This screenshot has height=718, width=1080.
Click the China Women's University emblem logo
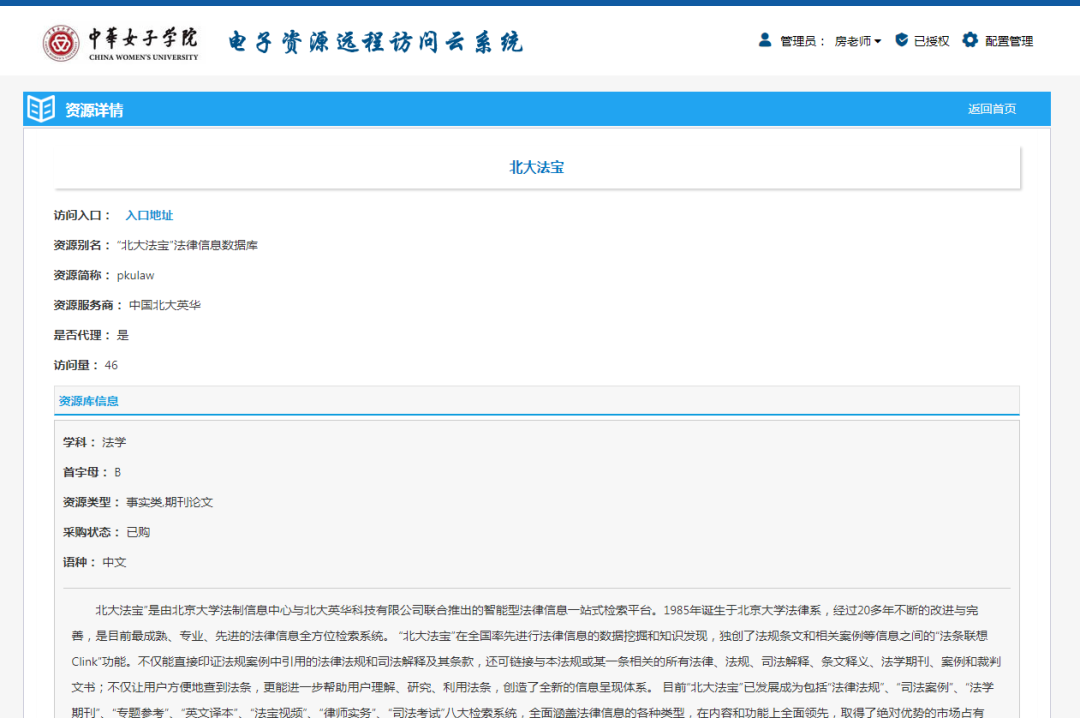61,42
